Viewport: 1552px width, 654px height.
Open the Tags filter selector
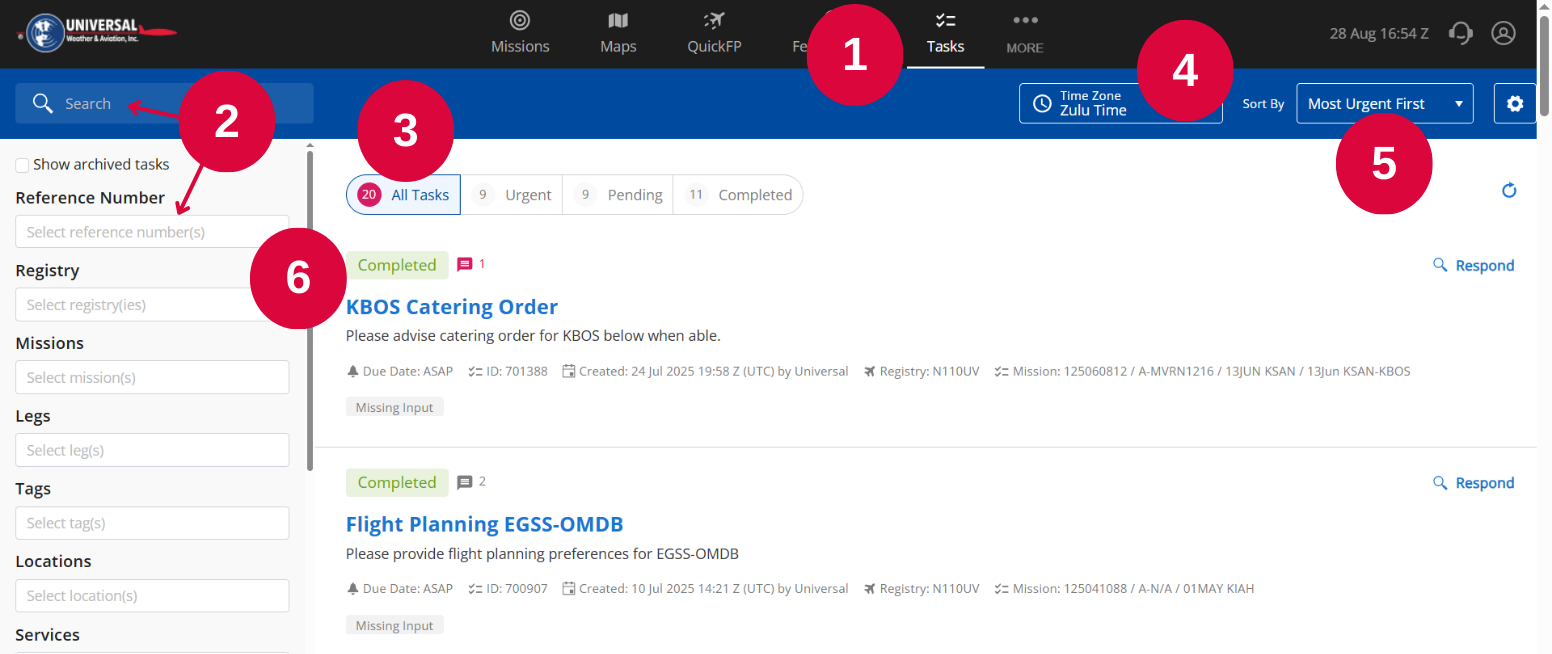click(152, 523)
